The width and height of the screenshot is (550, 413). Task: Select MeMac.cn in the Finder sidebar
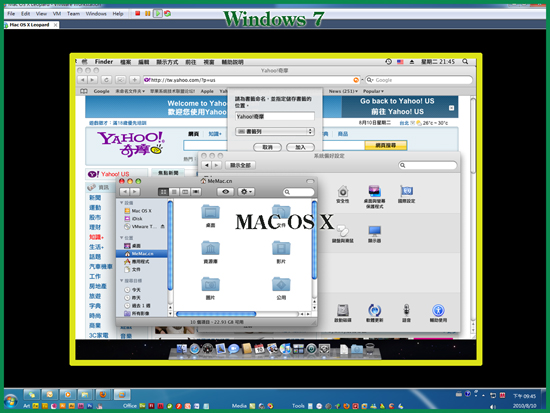(142, 254)
